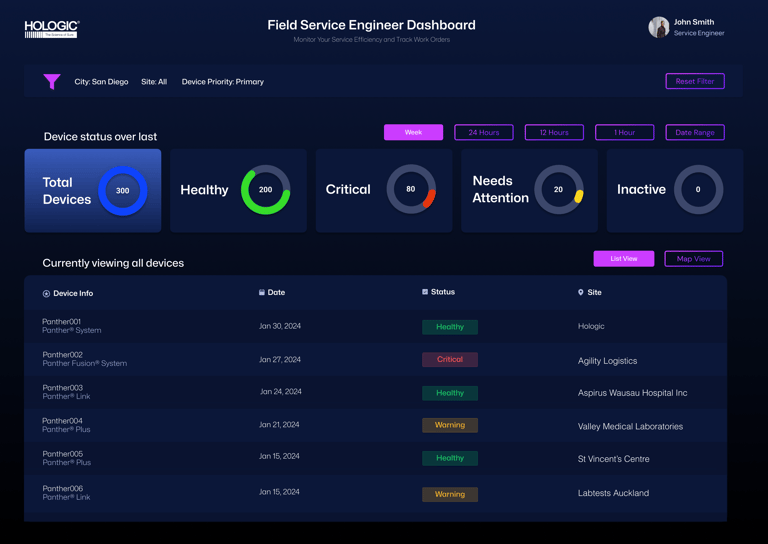768x544 pixels.
Task: Open the magenta filter funnel icon
Action: 51,81
